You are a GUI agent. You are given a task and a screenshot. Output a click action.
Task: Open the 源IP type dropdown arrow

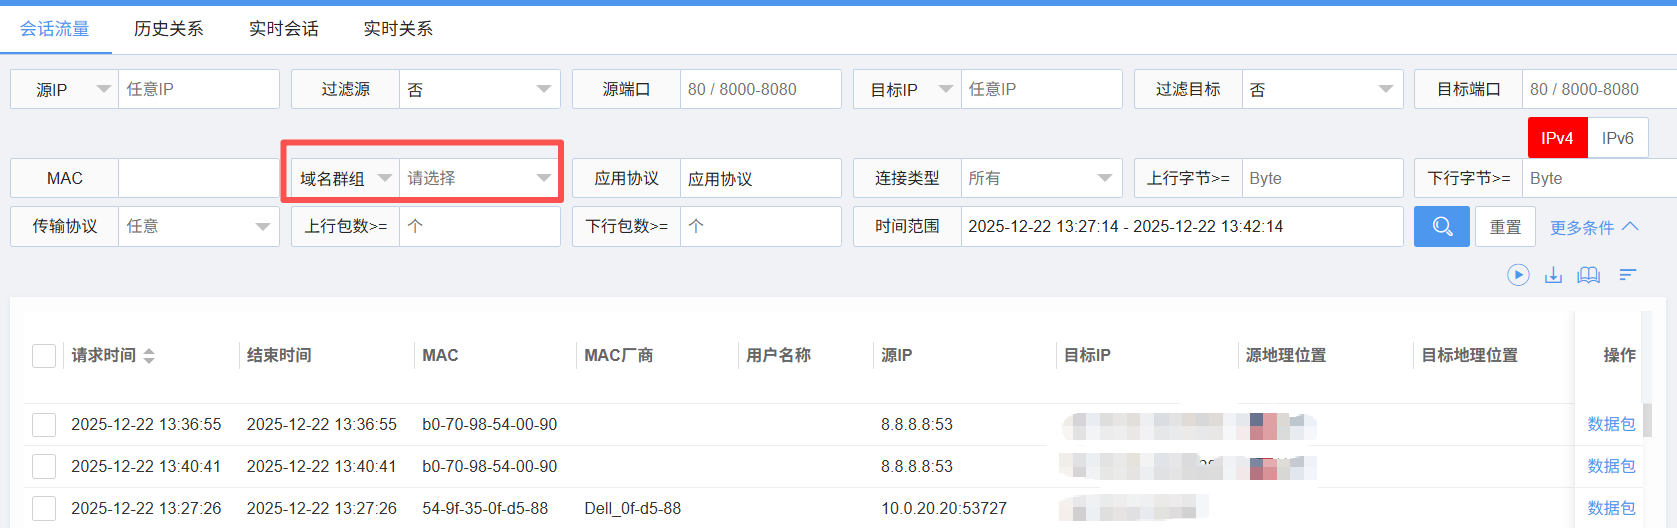click(x=103, y=89)
